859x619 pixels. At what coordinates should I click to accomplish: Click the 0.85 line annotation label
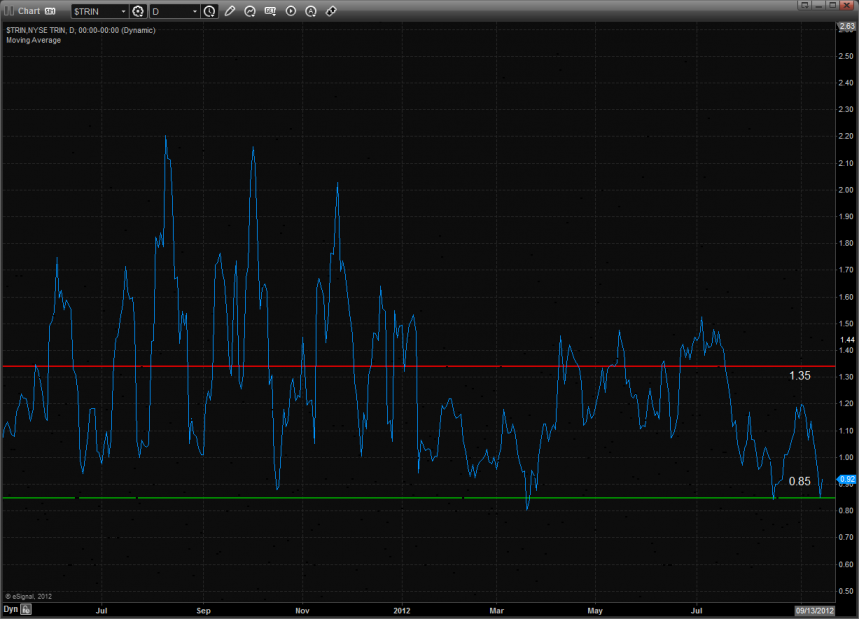click(800, 482)
